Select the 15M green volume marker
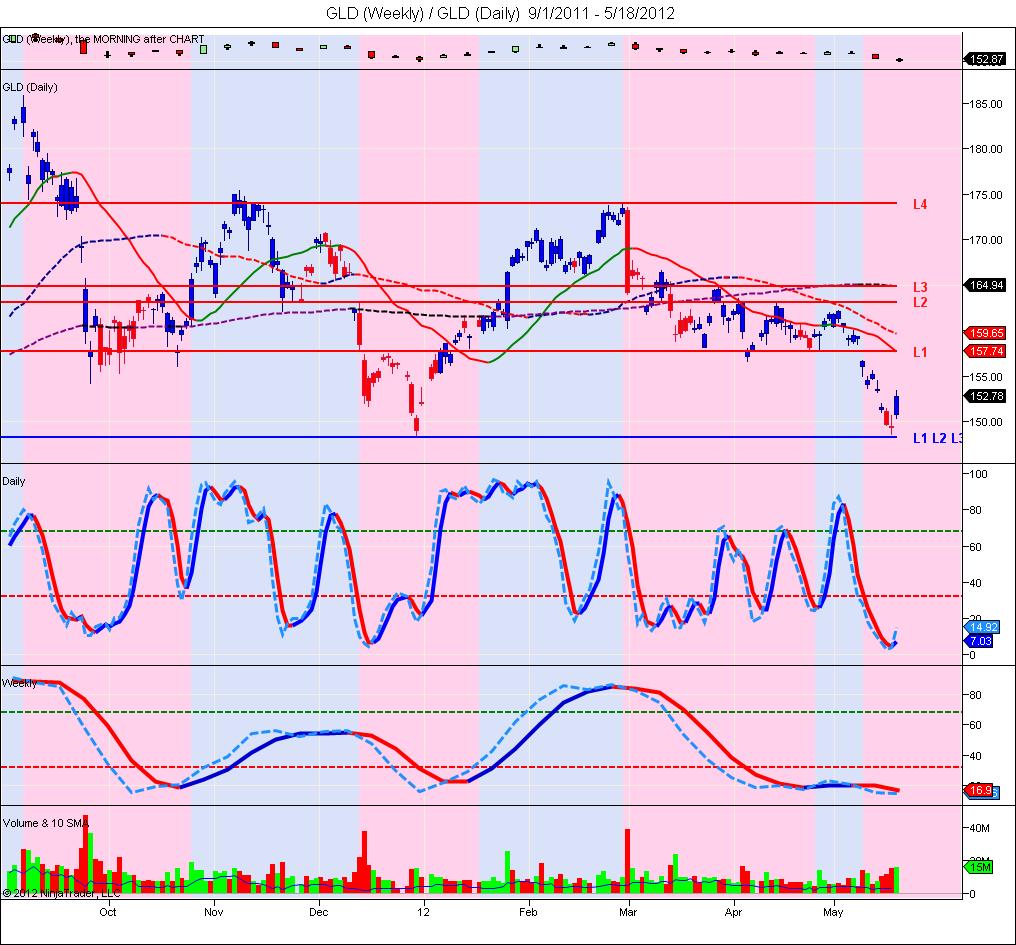1016x945 pixels. coord(980,867)
